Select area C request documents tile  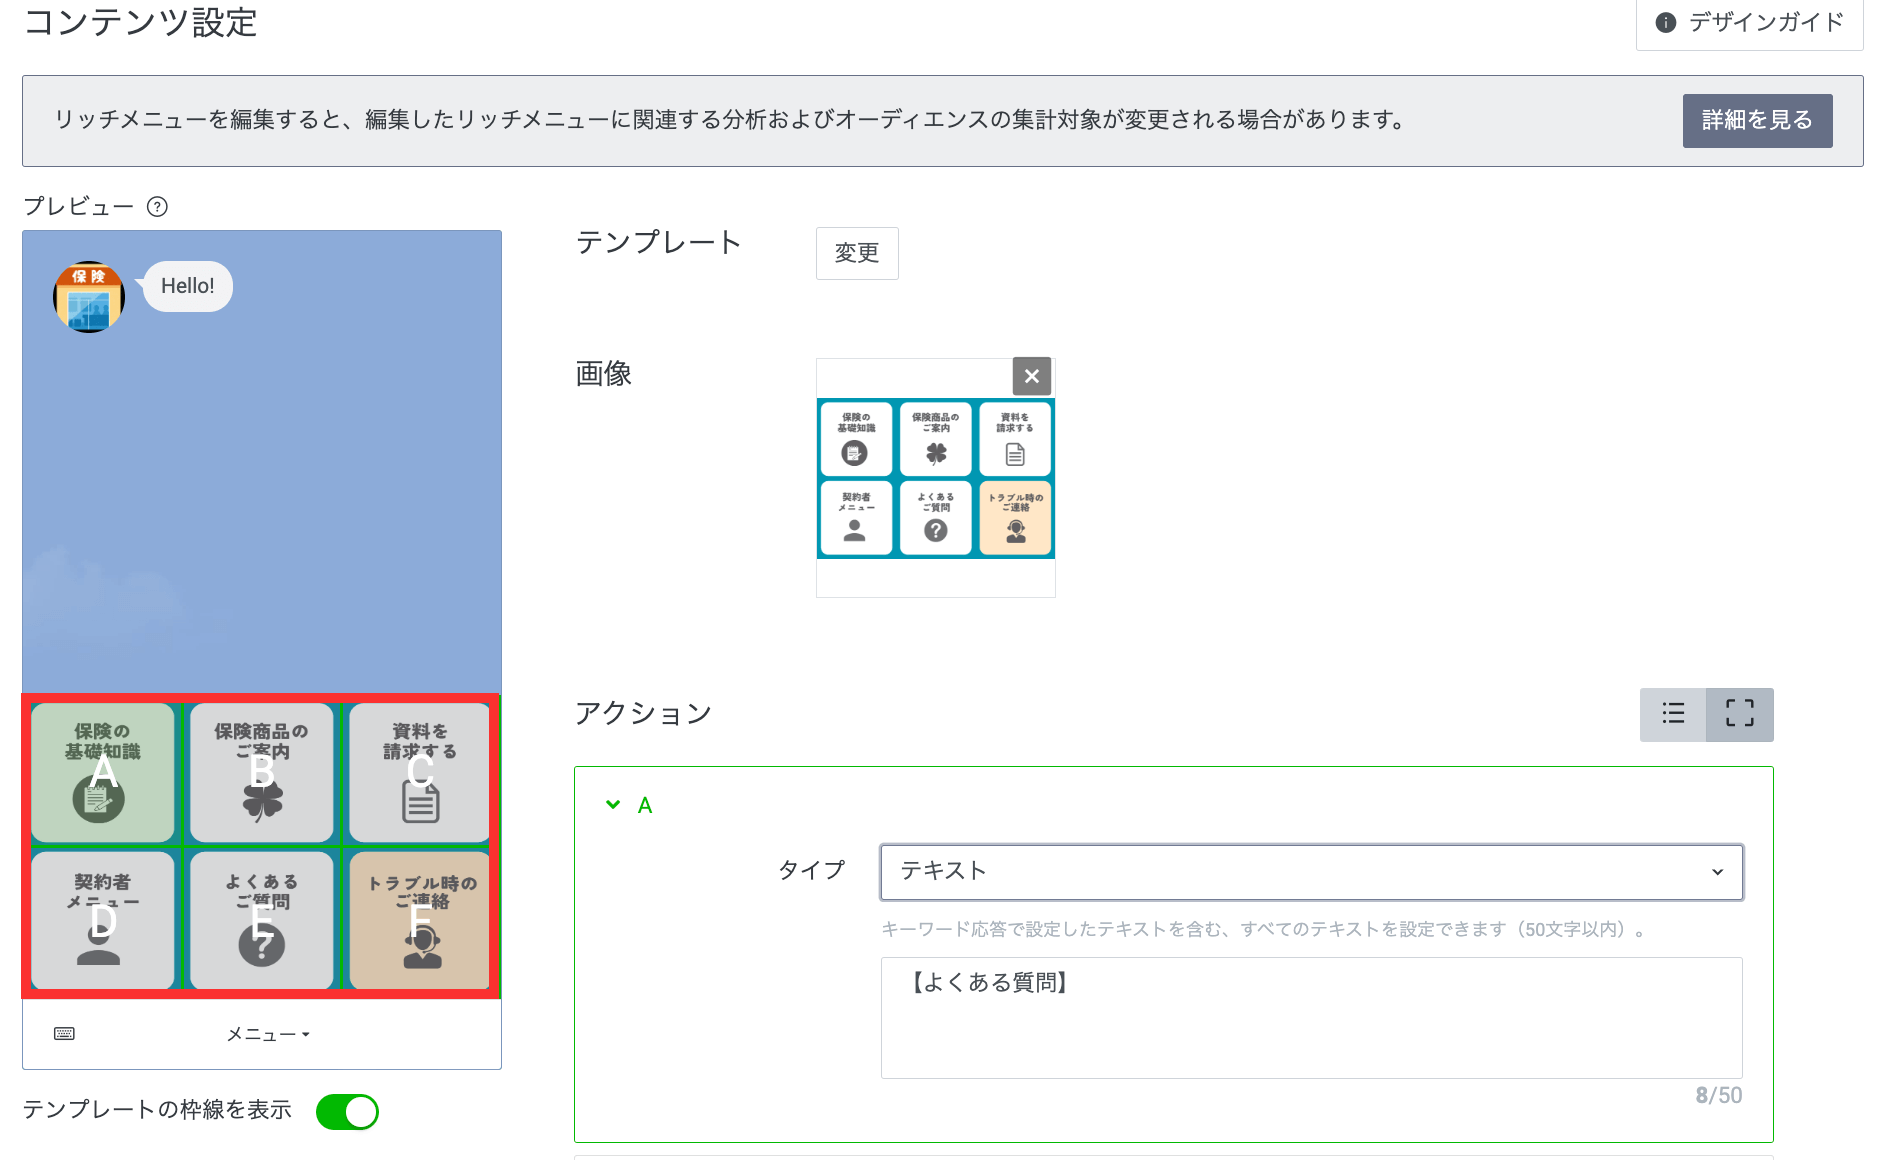click(x=420, y=772)
